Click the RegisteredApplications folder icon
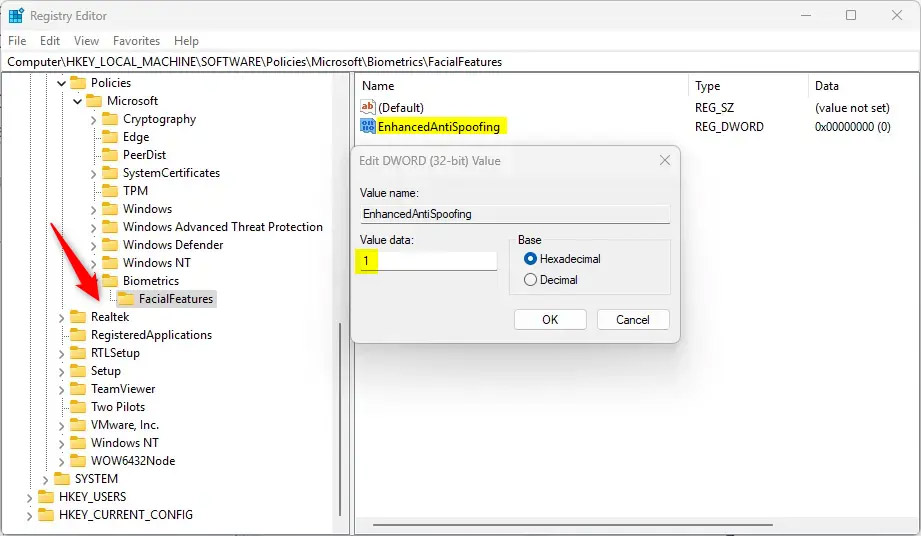Viewport: 921px width, 536px height. coord(78,335)
